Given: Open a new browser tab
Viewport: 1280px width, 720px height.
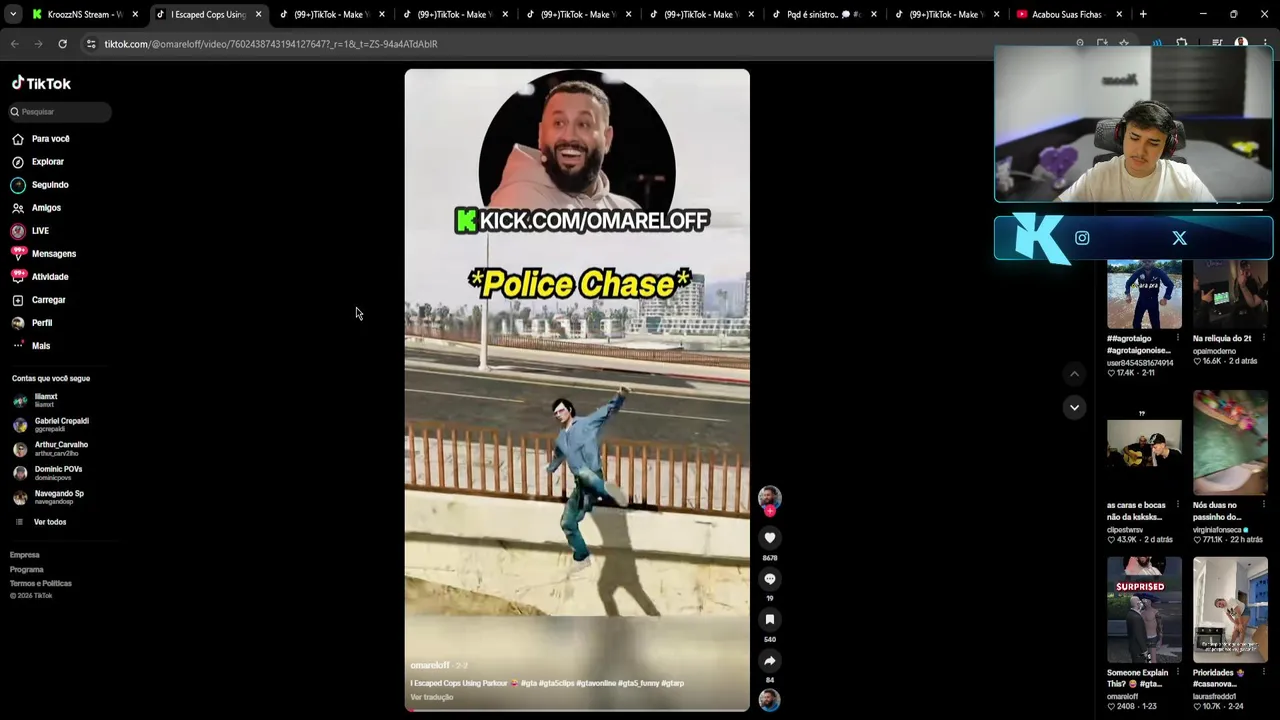Looking at the screenshot, I should 1142,14.
